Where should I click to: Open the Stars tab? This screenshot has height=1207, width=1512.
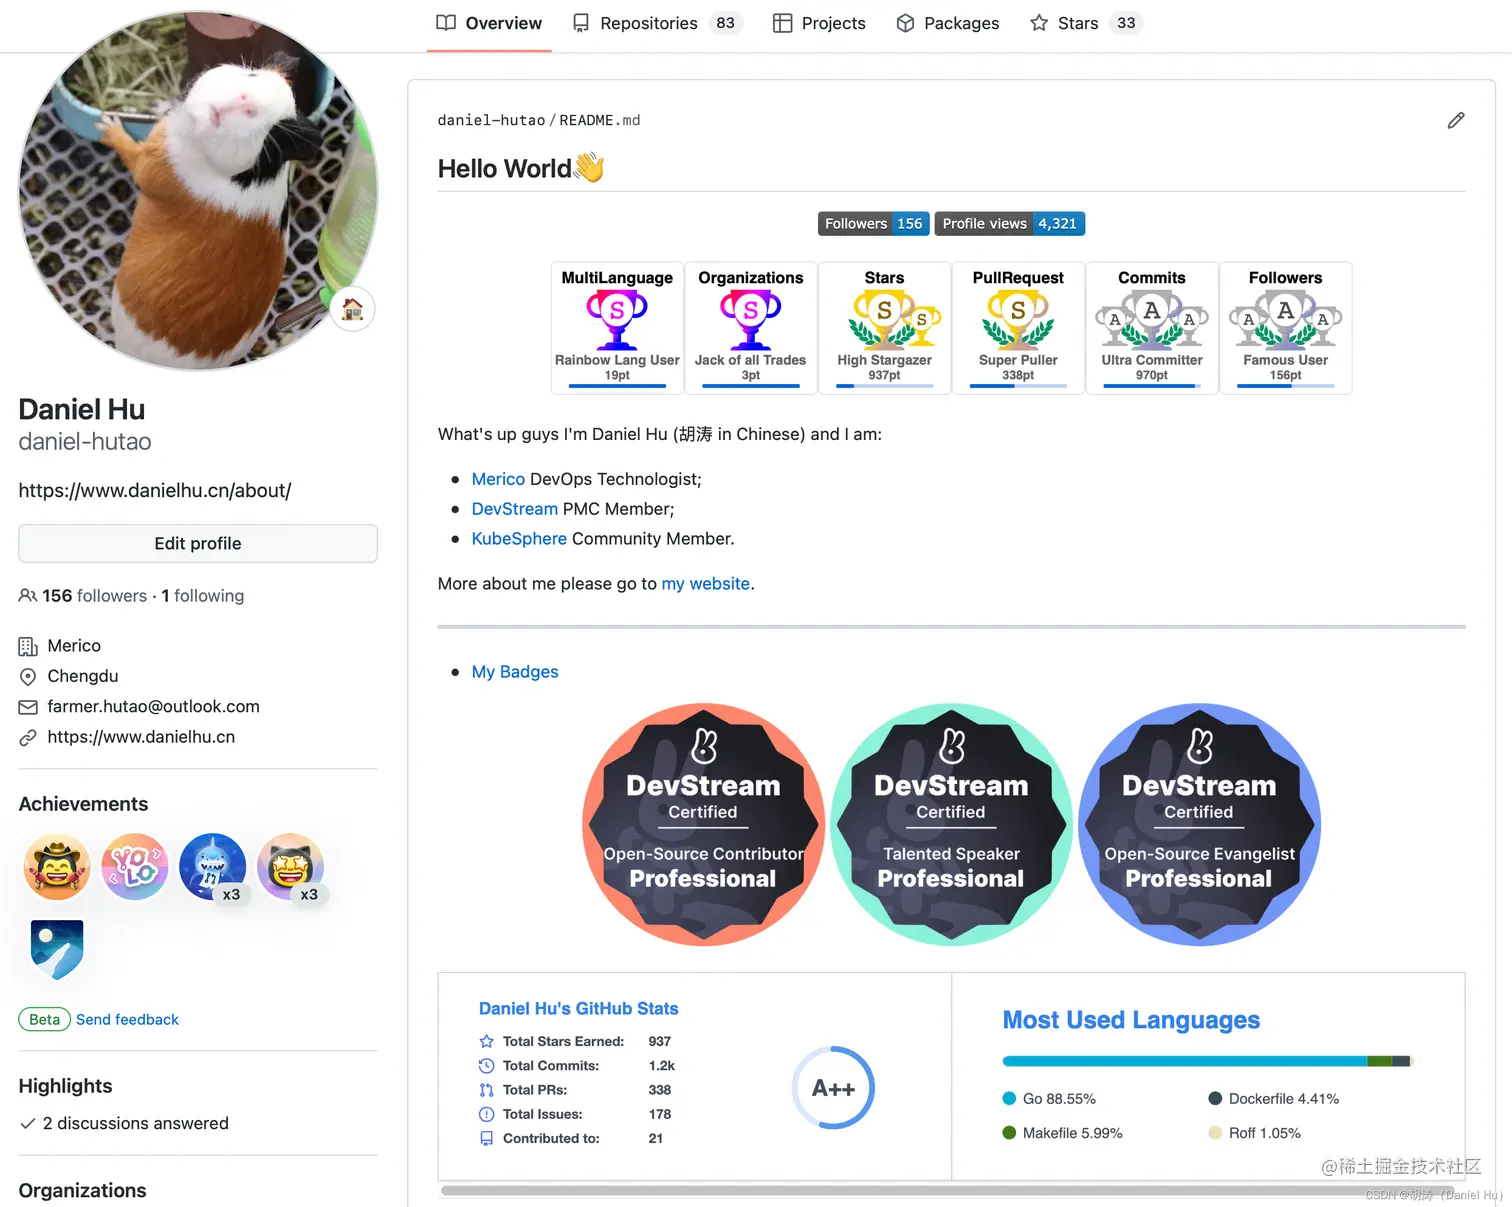tap(1077, 23)
